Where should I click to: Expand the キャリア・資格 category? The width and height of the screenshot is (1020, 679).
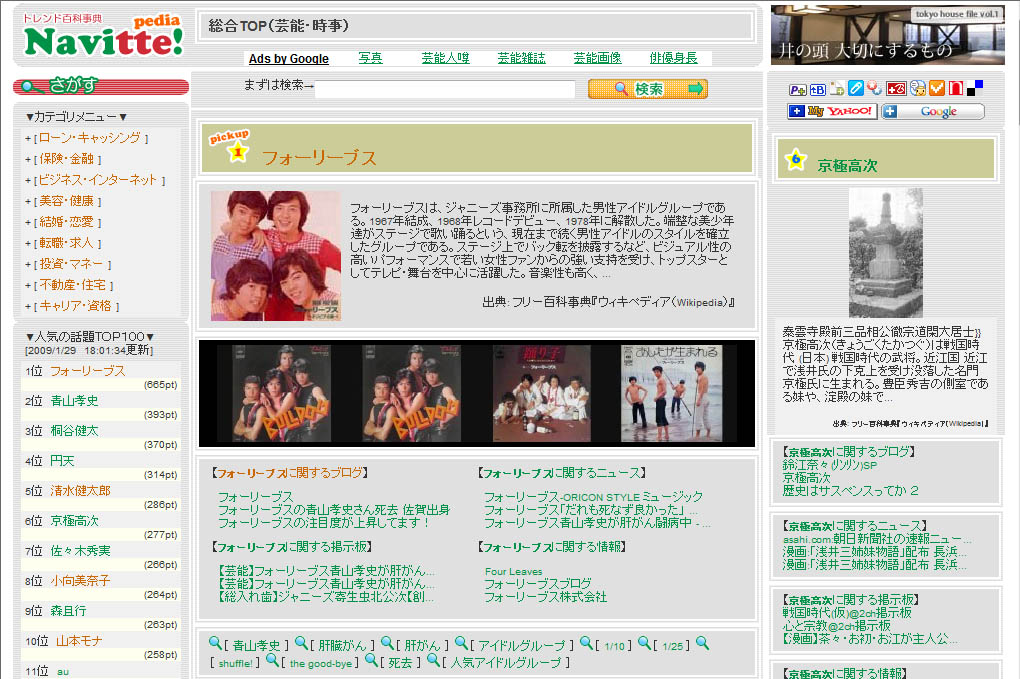(75, 306)
